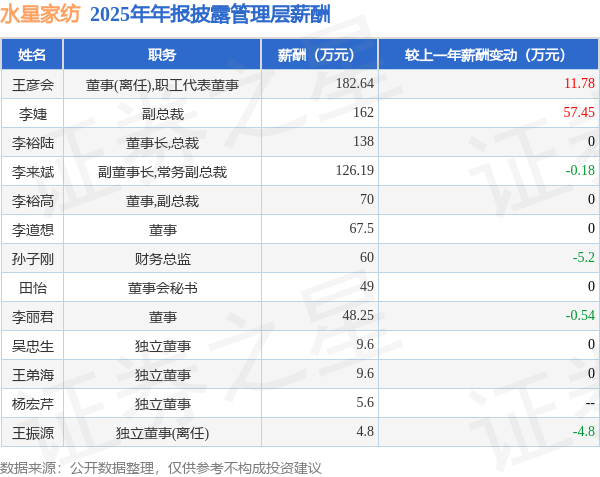Click 吴忠生's salary value 9.6
600x477 pixels.
click(x=365, y=344)
